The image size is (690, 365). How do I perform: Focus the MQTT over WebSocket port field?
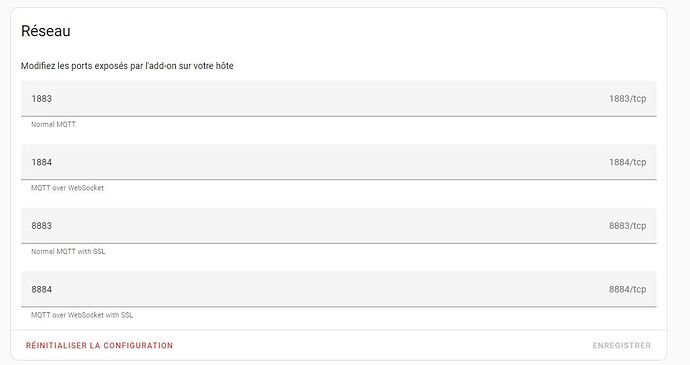(338, 162)
